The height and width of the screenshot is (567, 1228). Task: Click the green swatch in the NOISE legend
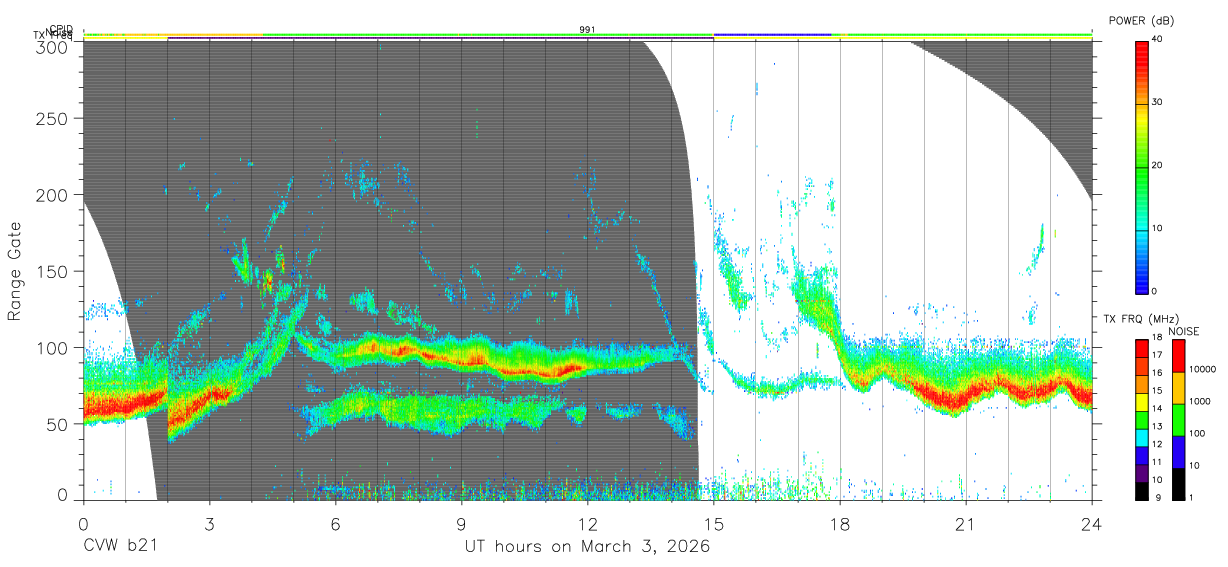click(1179, 418)
